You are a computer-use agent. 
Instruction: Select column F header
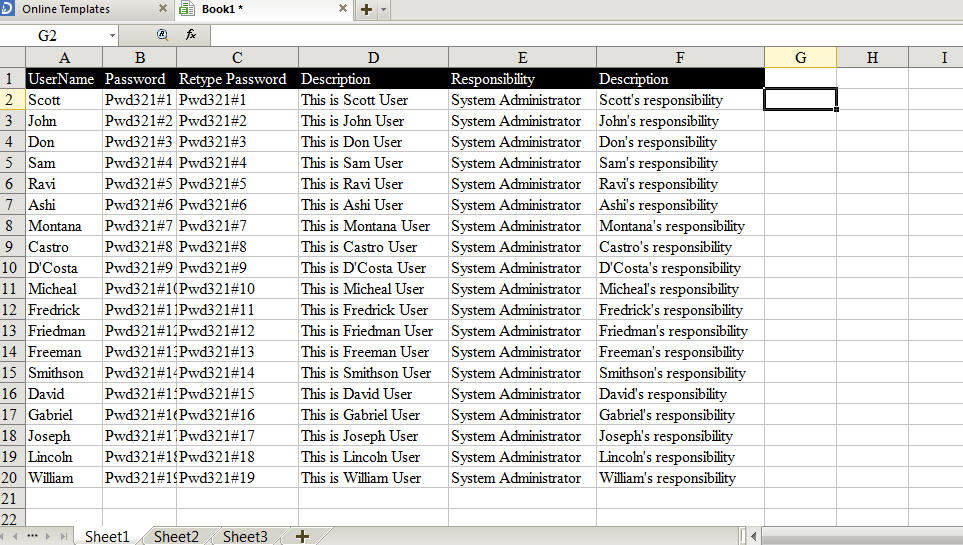click(680, 58)
